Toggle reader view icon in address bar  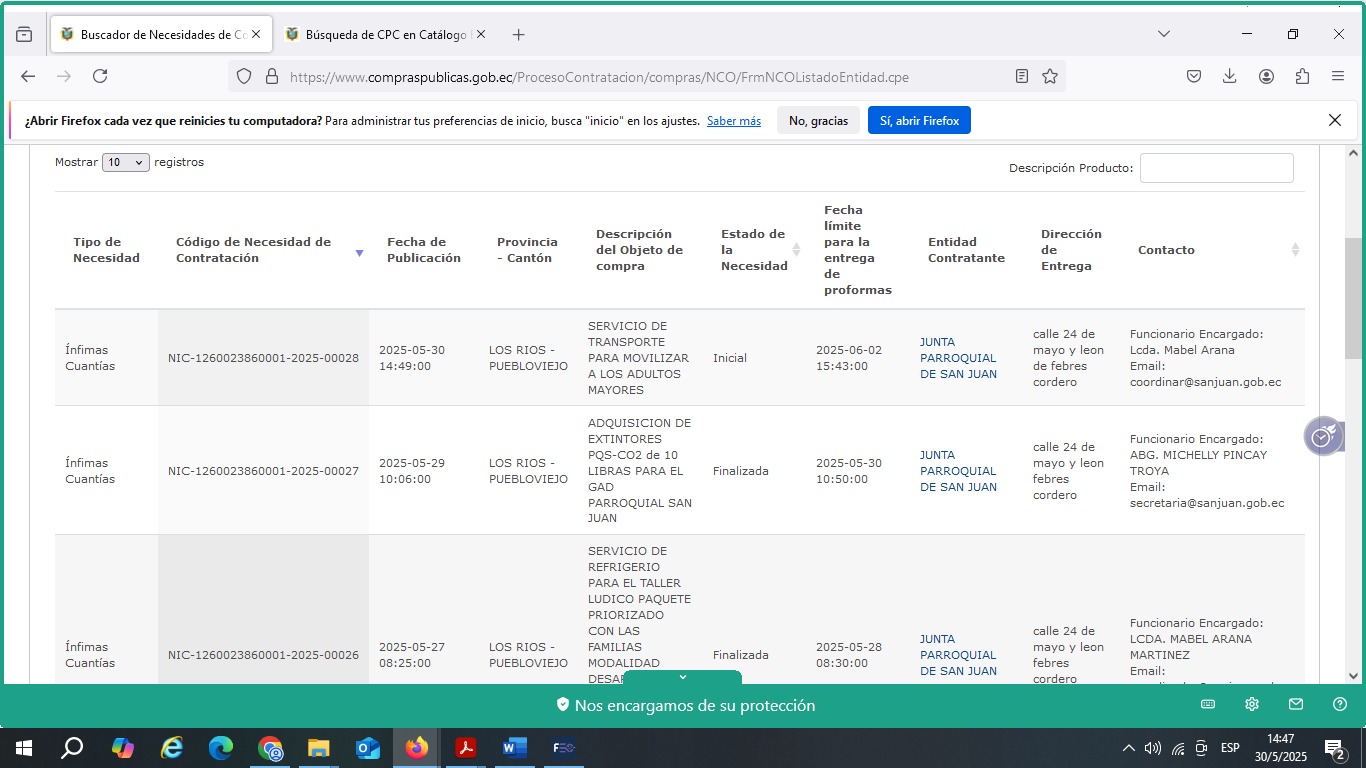click(x=1021, y=76)
